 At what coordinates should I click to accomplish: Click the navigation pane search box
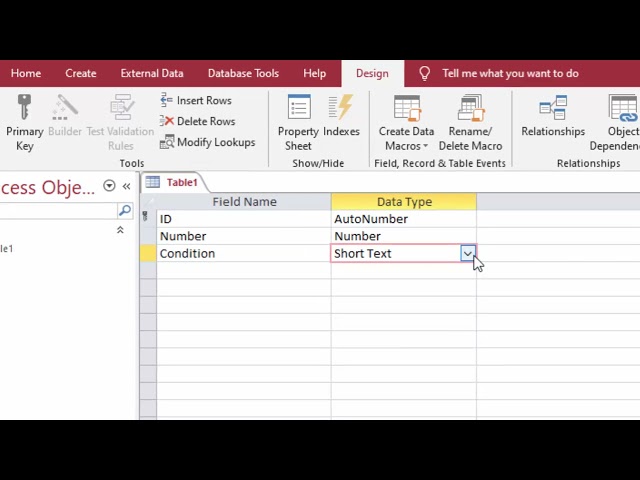[x=58, y=211]
